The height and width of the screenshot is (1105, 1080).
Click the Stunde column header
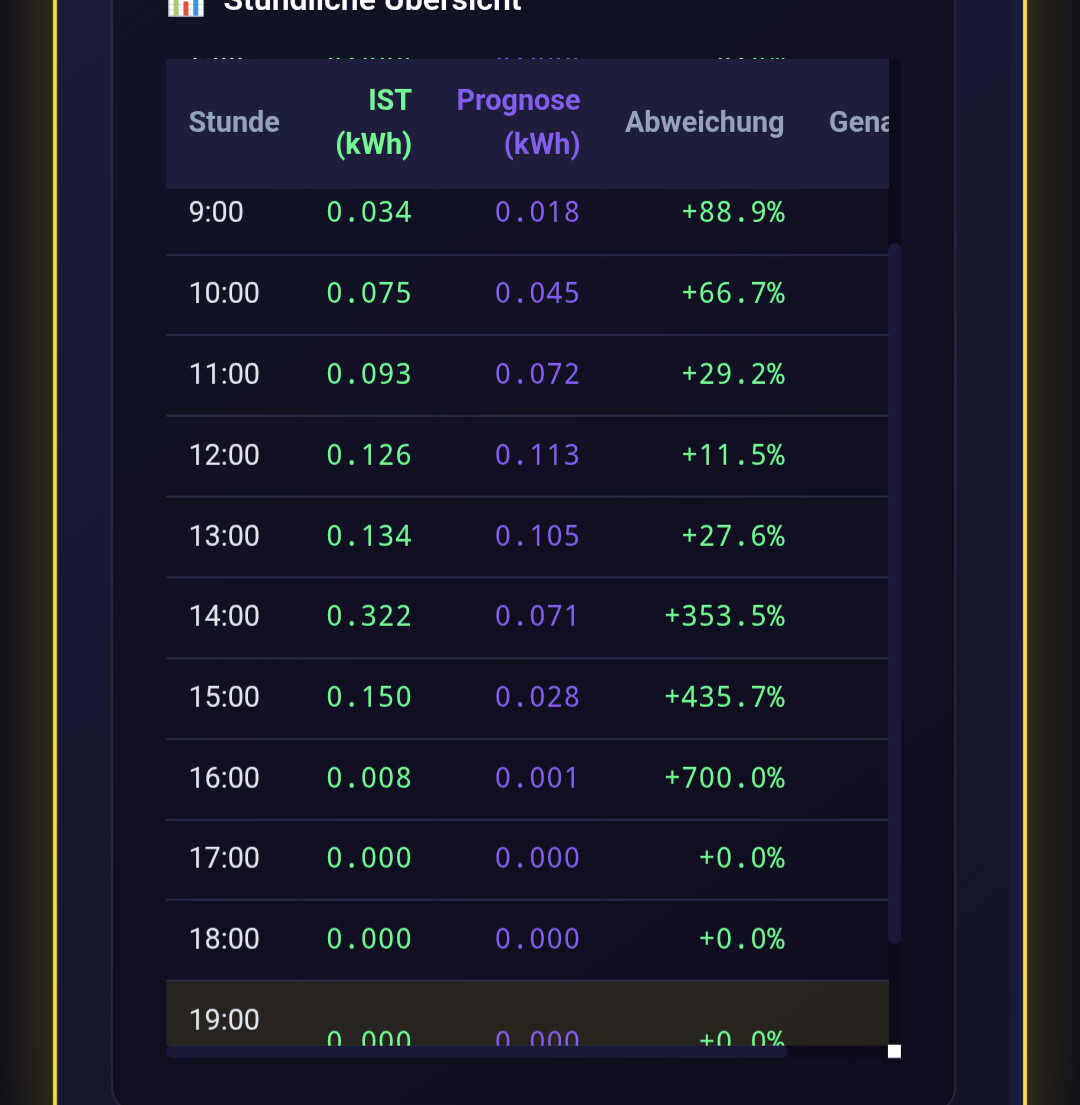(234, 122)
